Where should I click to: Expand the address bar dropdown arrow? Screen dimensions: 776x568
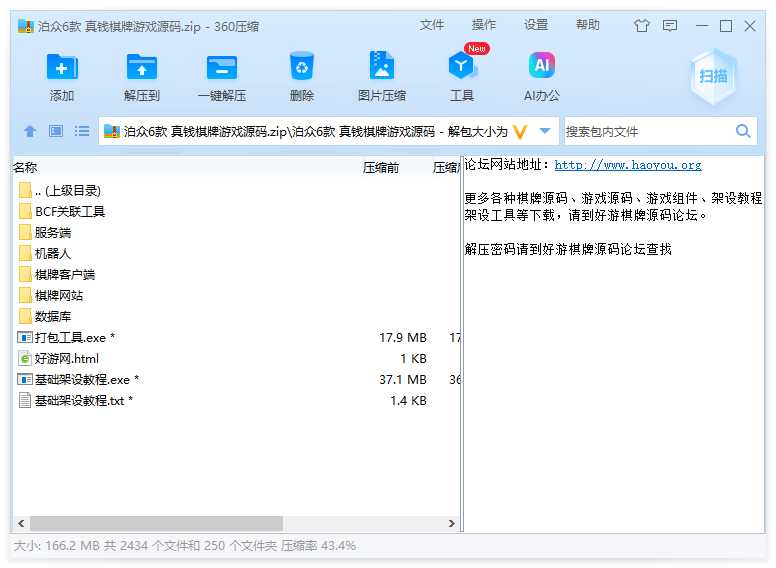(545, 131)
